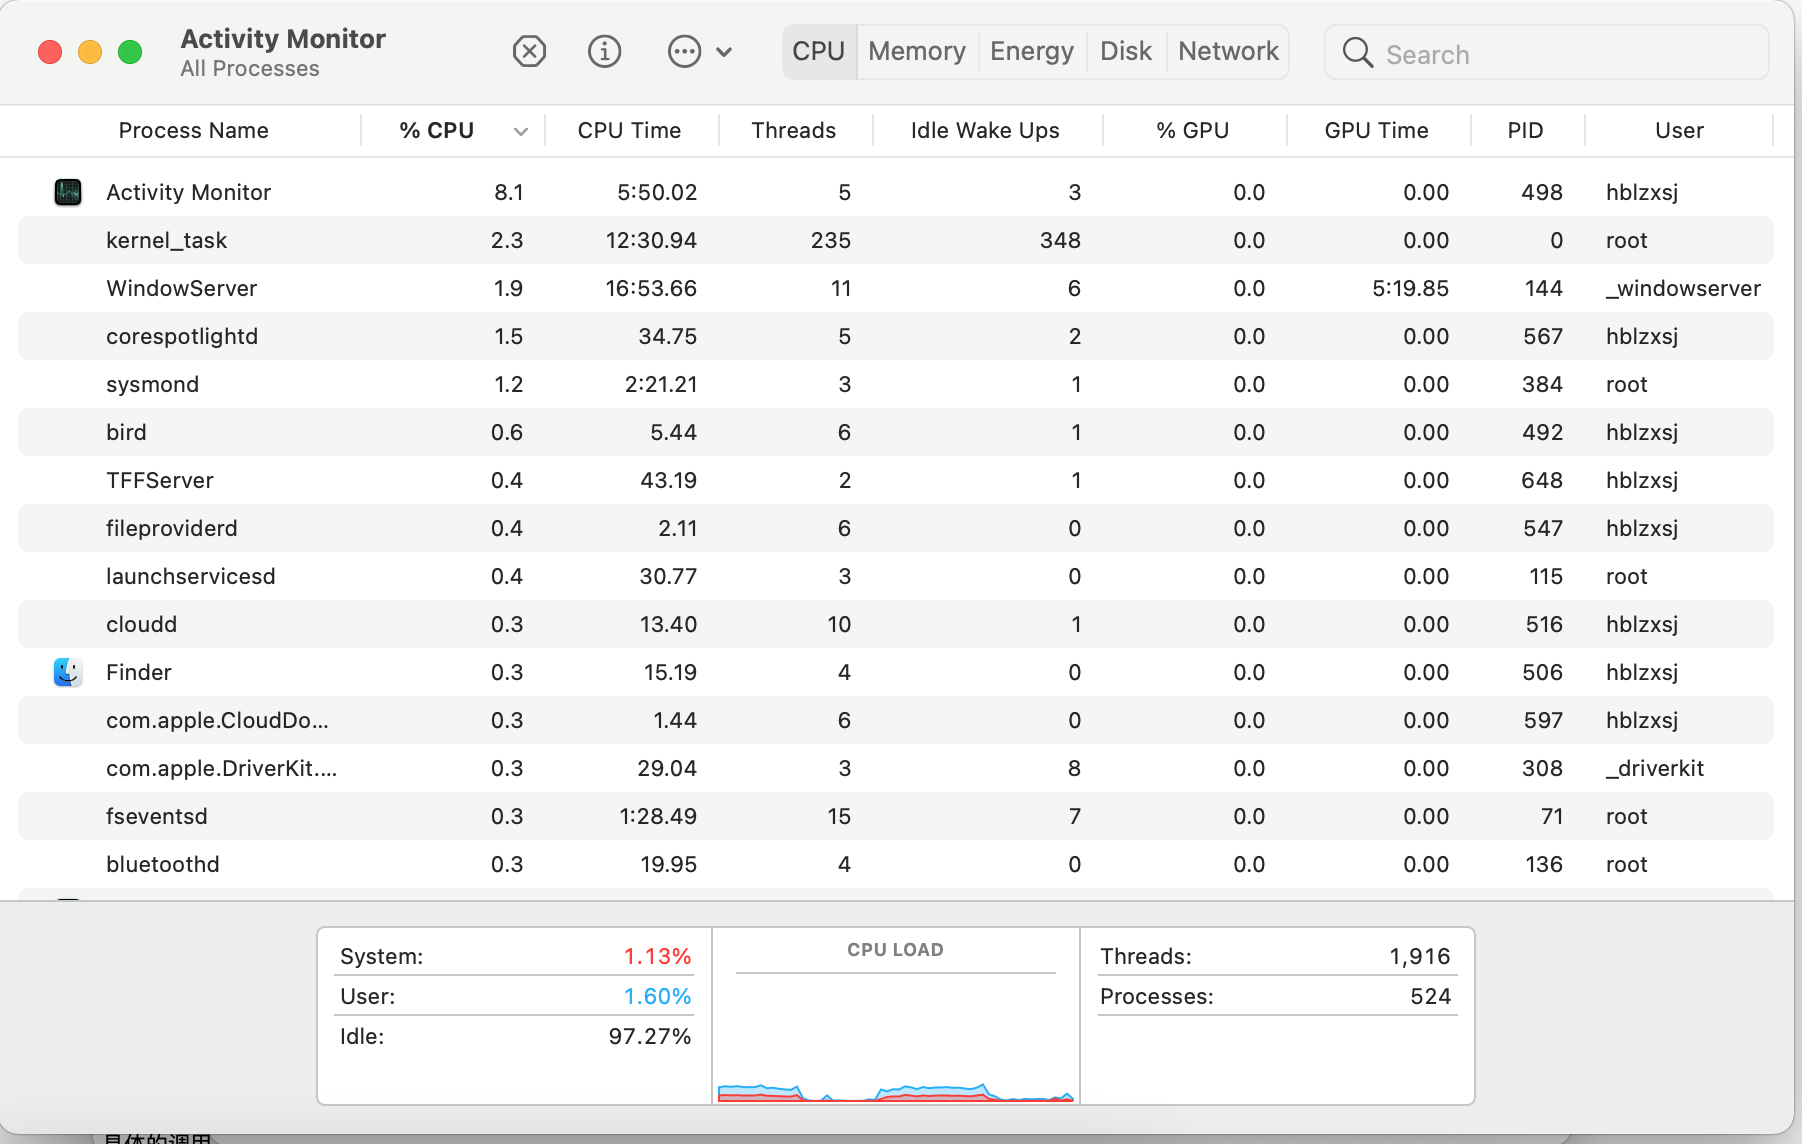Sort by Threads column header
The width and height of the screenshot is (1802, 1144).
794,130
